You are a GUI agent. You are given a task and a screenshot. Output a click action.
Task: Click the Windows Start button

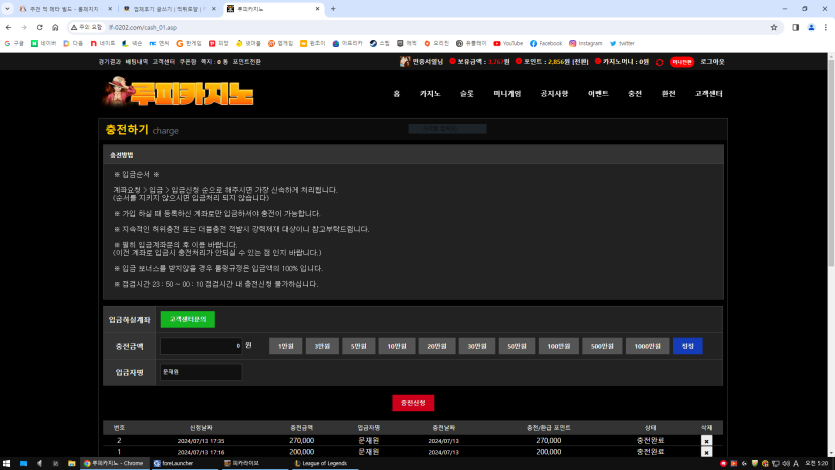[x=7, y=463]
